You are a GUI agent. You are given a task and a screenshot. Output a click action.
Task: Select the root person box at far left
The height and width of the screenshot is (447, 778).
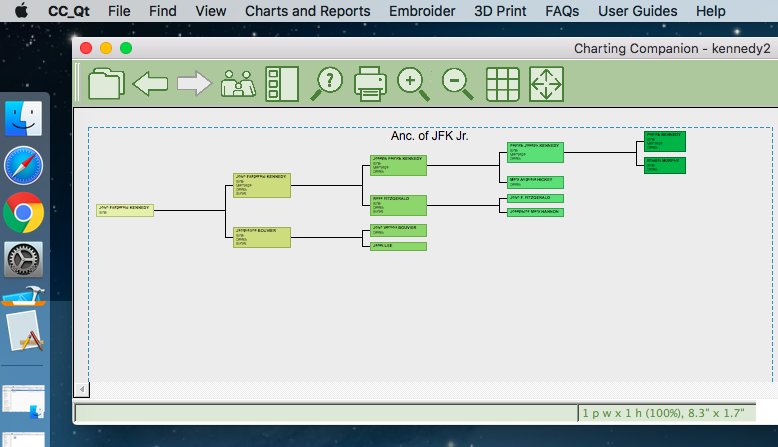[x=125, y=210]
